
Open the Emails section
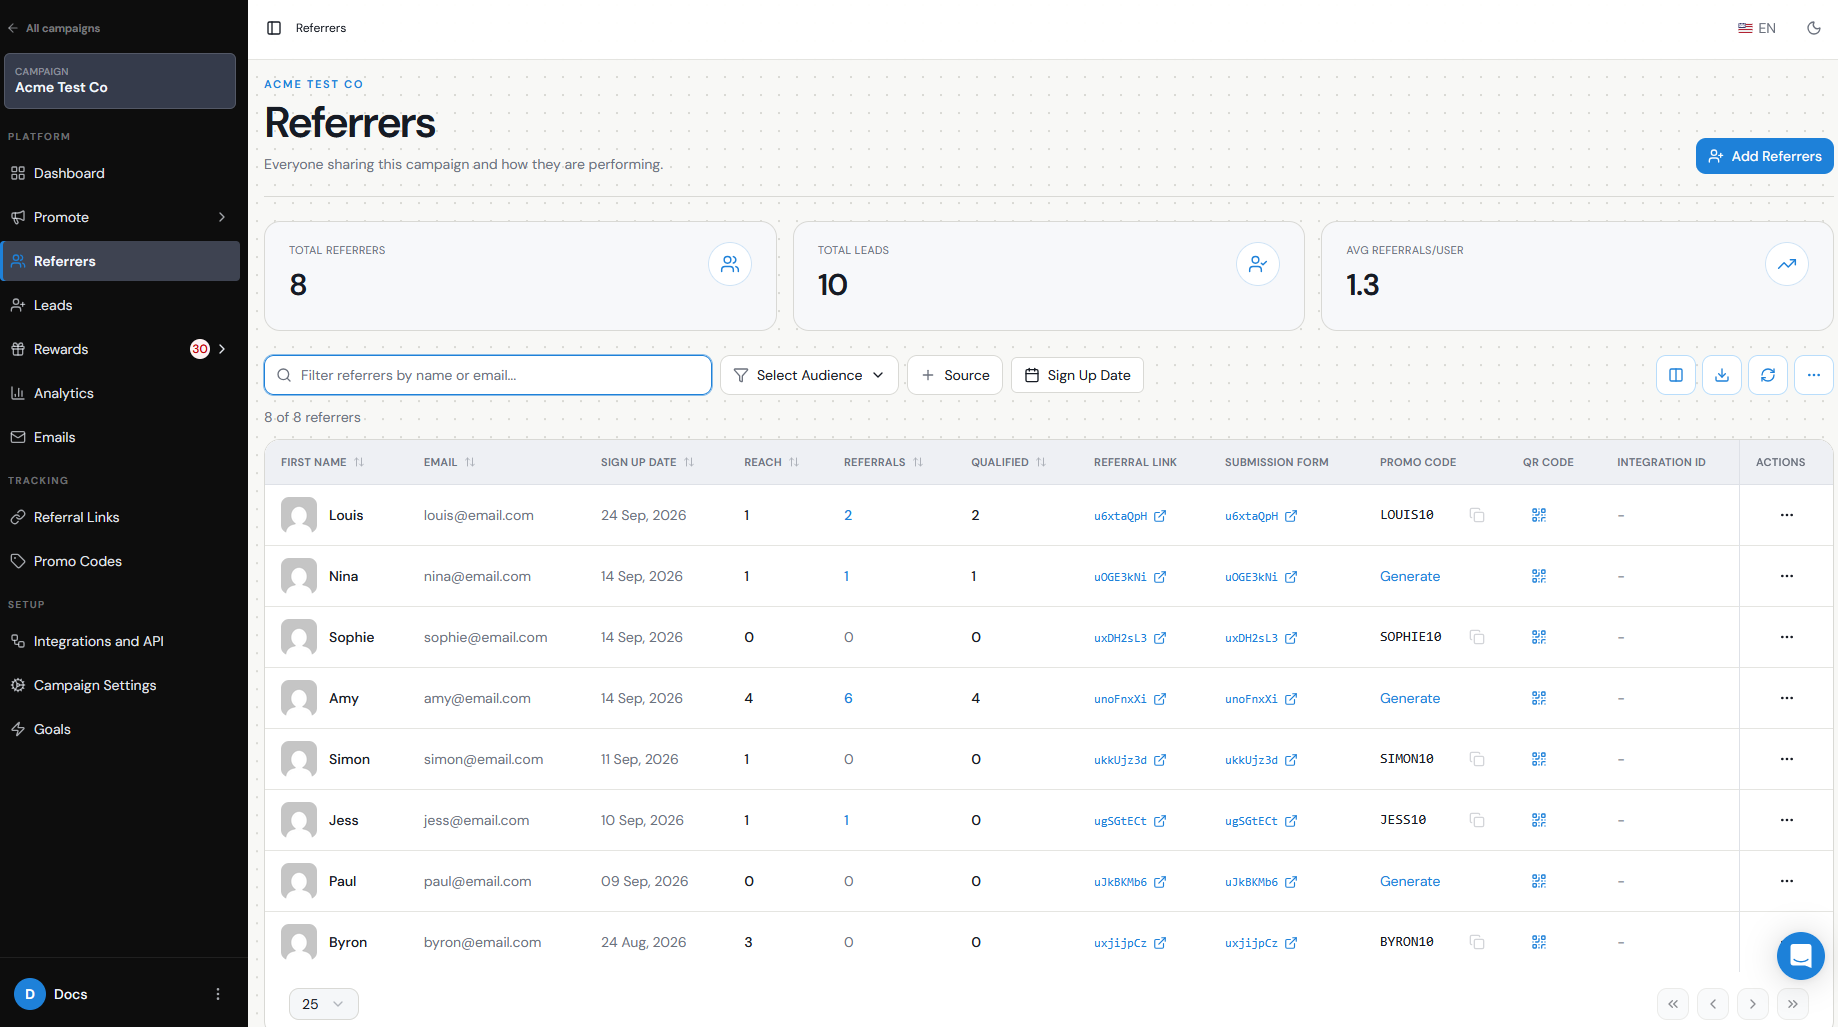point(120,437)
